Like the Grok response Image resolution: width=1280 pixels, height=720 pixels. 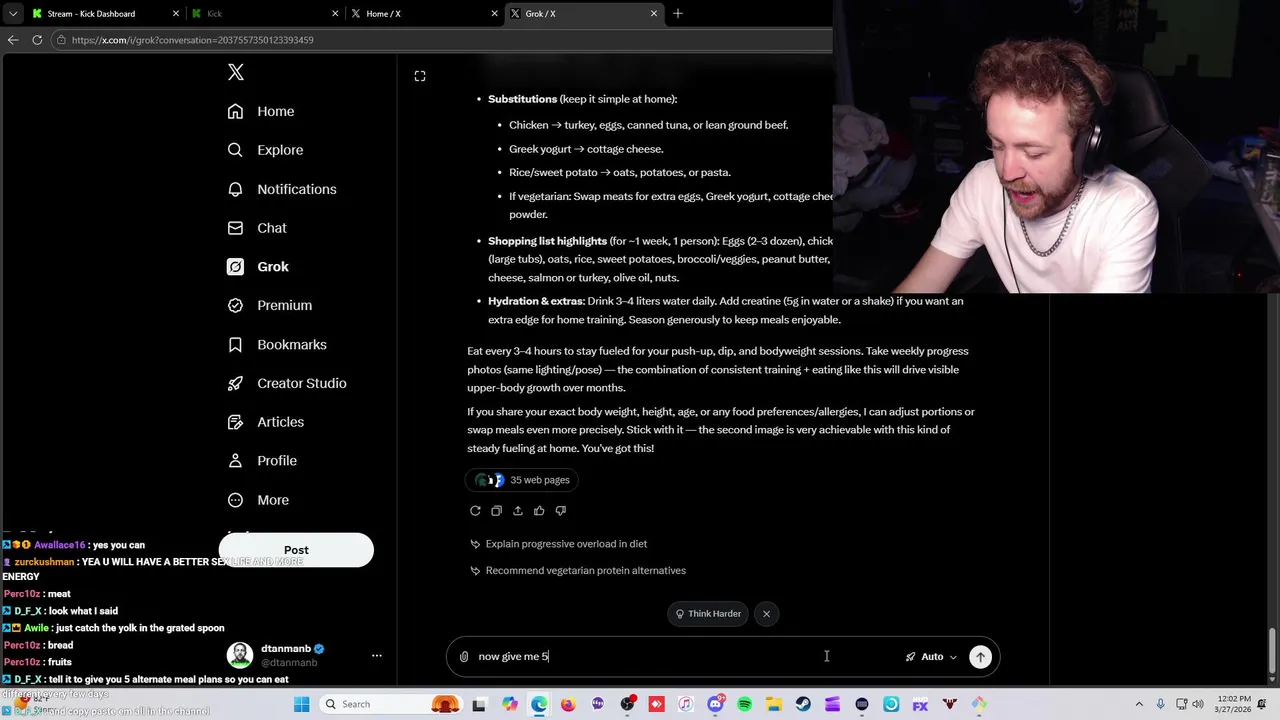(539, 511)
